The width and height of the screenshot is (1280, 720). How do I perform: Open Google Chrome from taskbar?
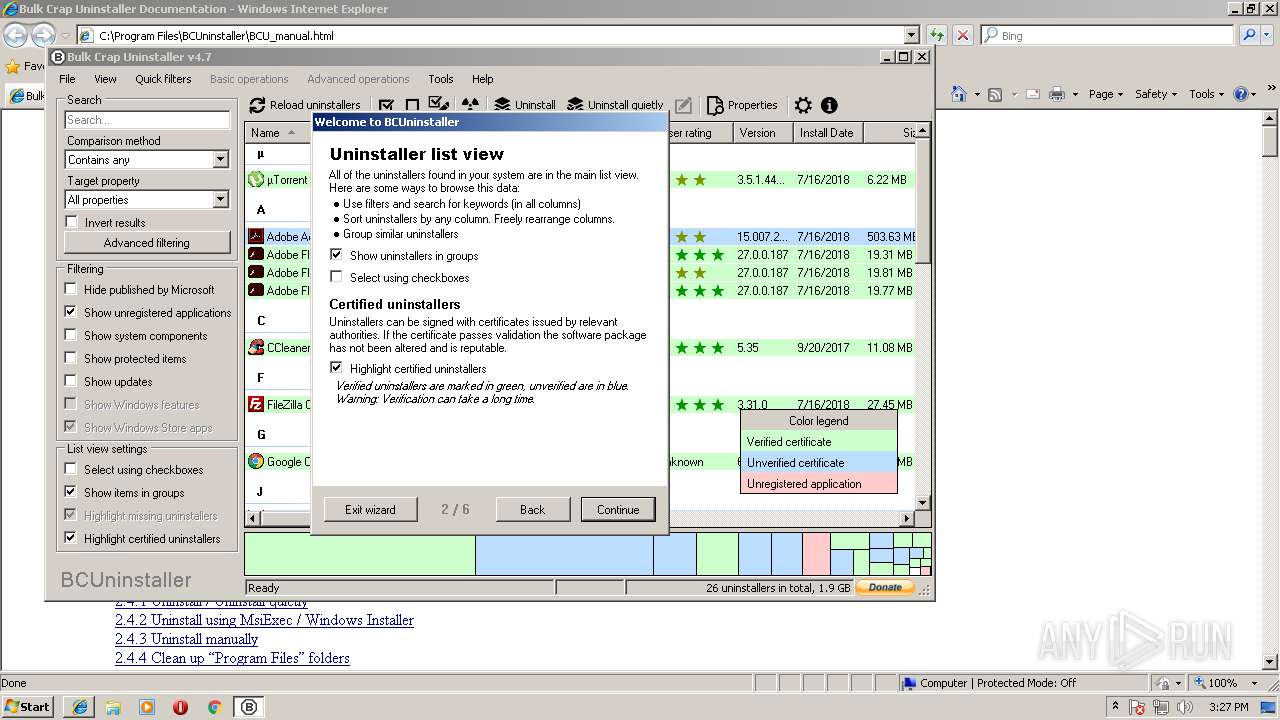click(214, 706)
